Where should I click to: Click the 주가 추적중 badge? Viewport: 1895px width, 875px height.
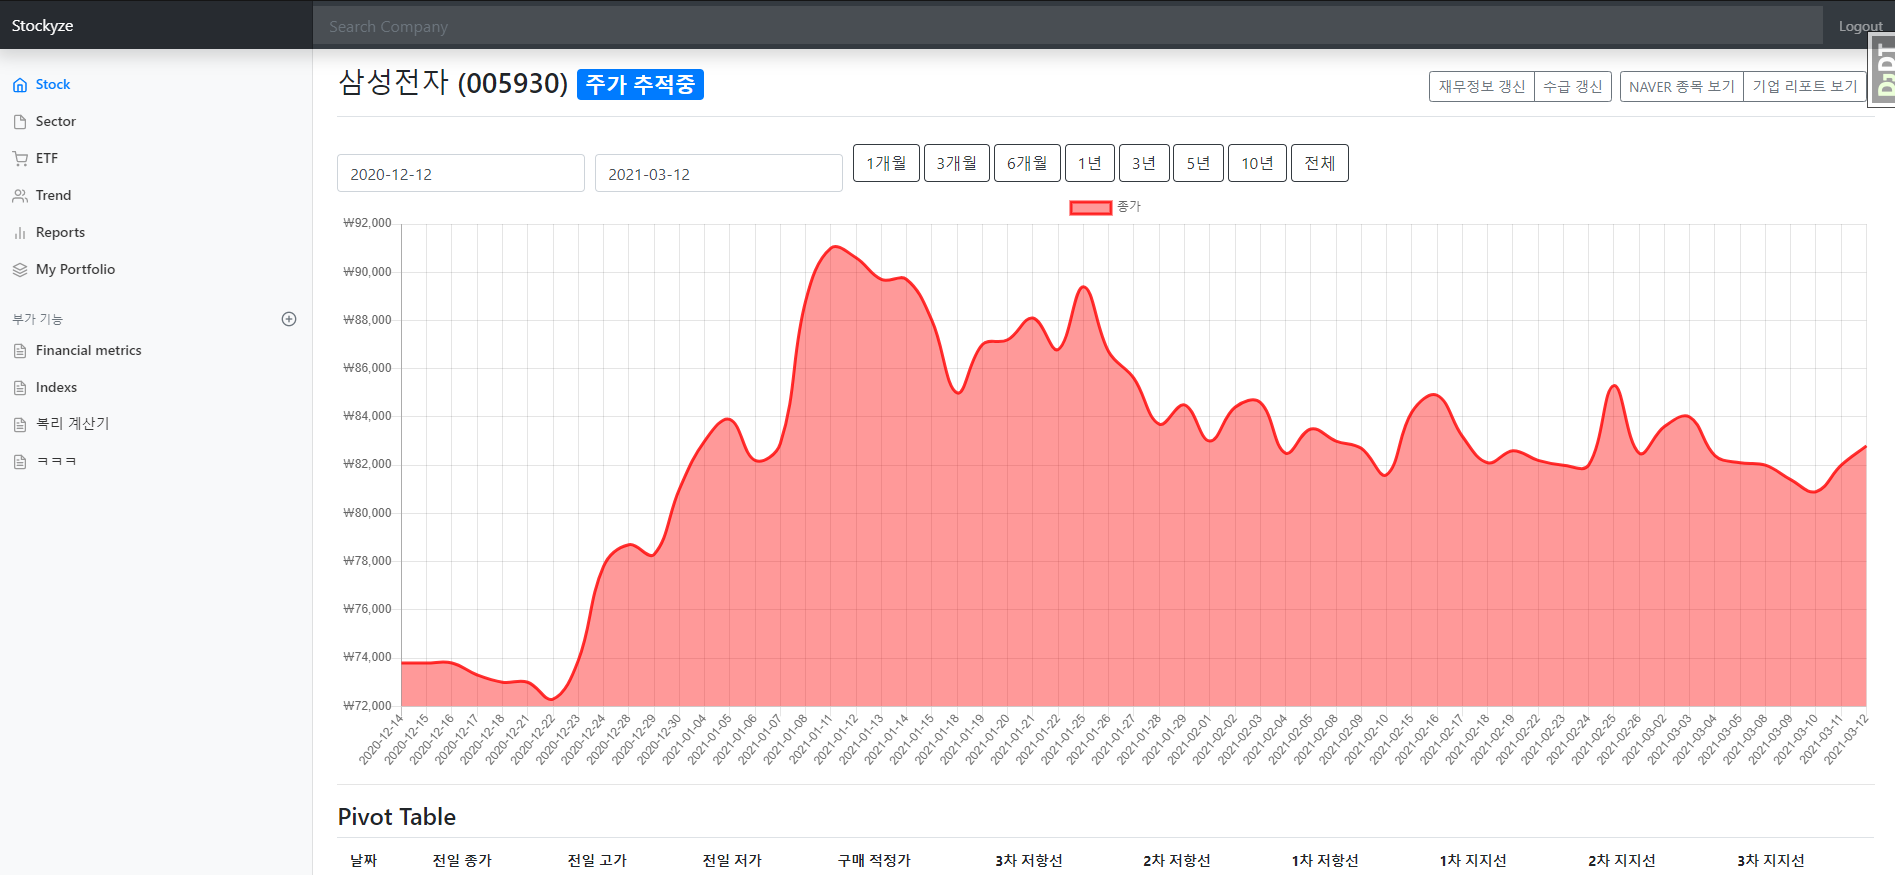tap(640, 84)
